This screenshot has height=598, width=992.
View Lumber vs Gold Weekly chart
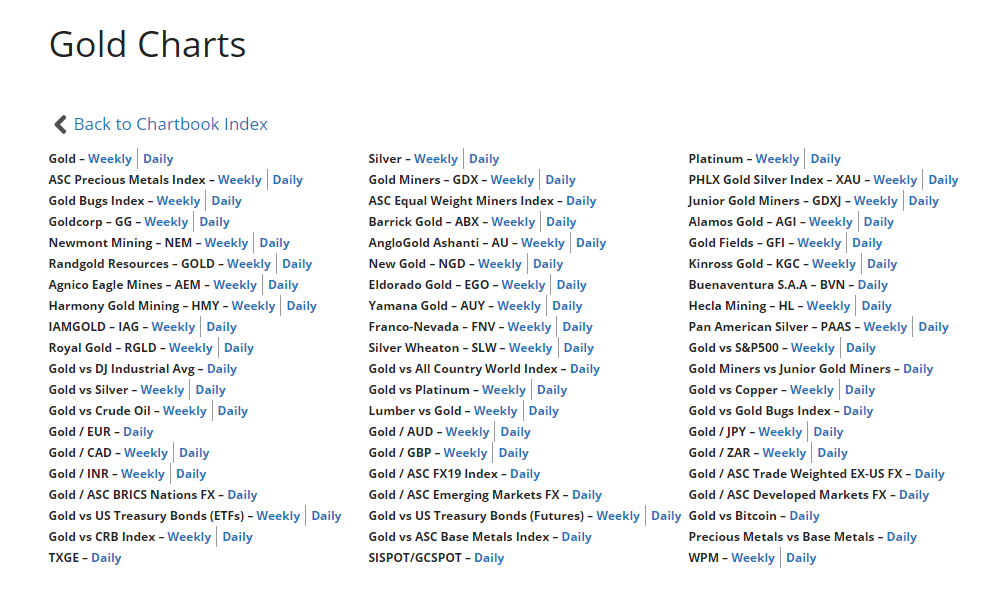coord(495,409)
